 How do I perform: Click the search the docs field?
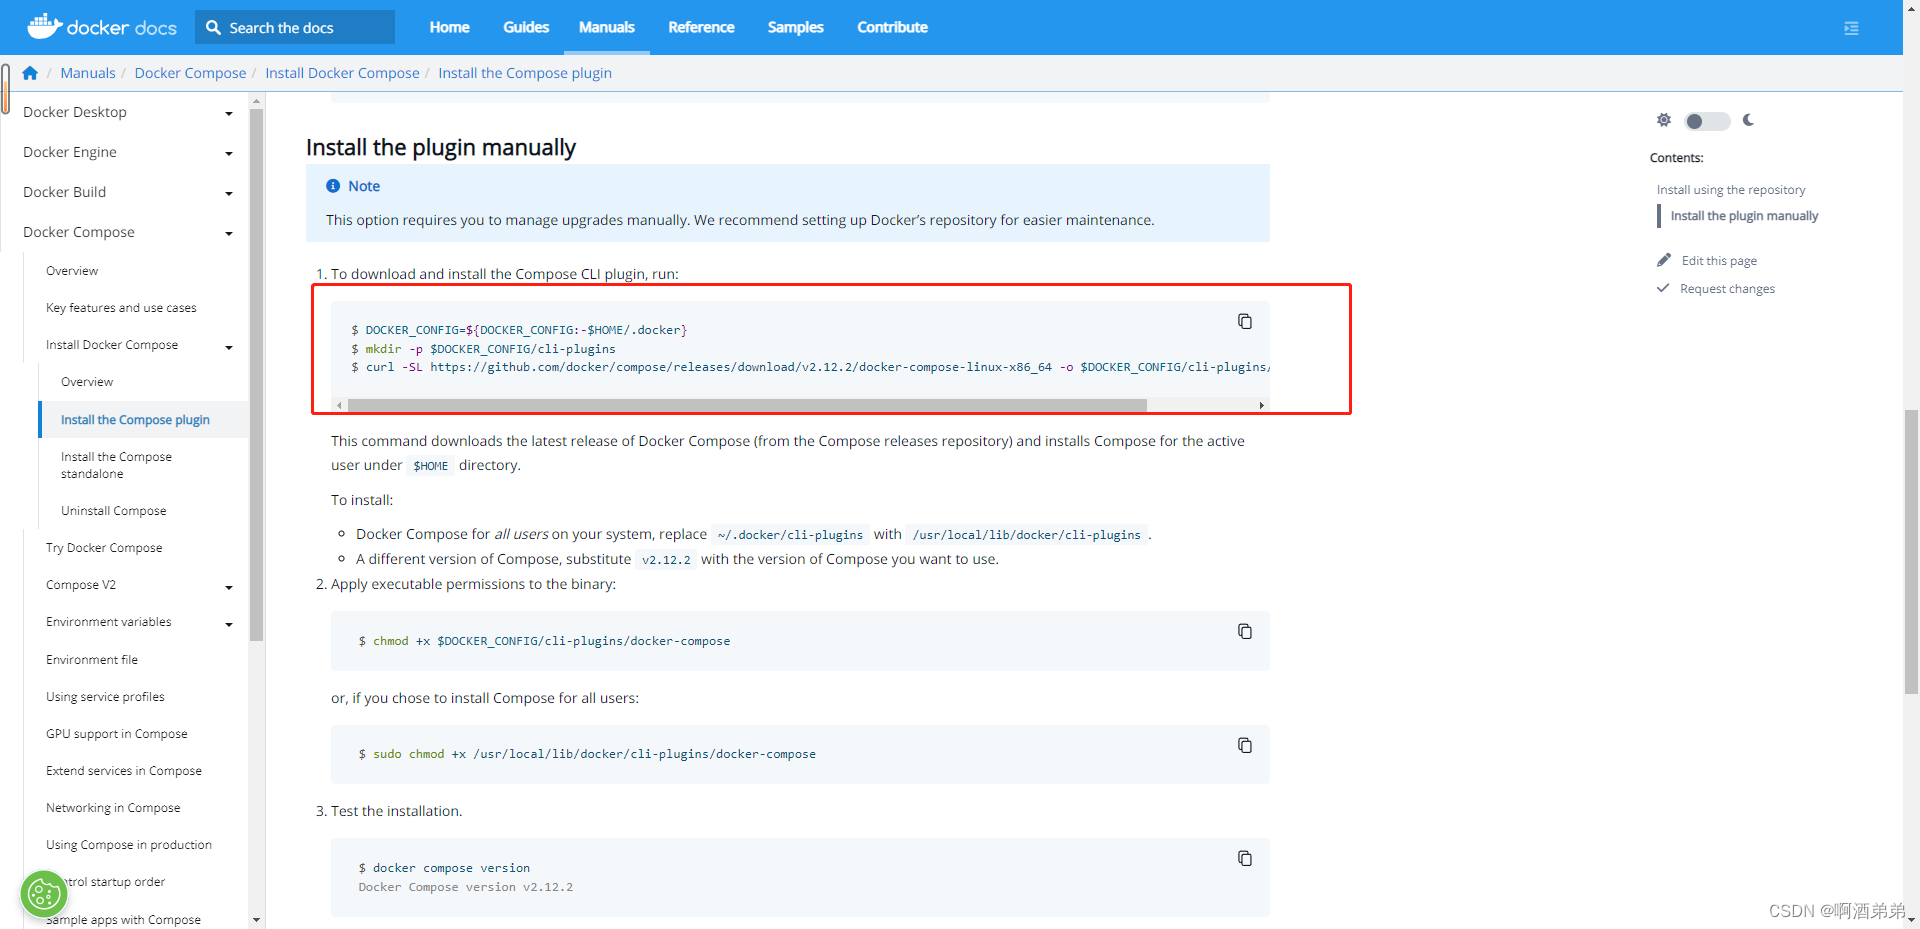click(x=295, y=28)
